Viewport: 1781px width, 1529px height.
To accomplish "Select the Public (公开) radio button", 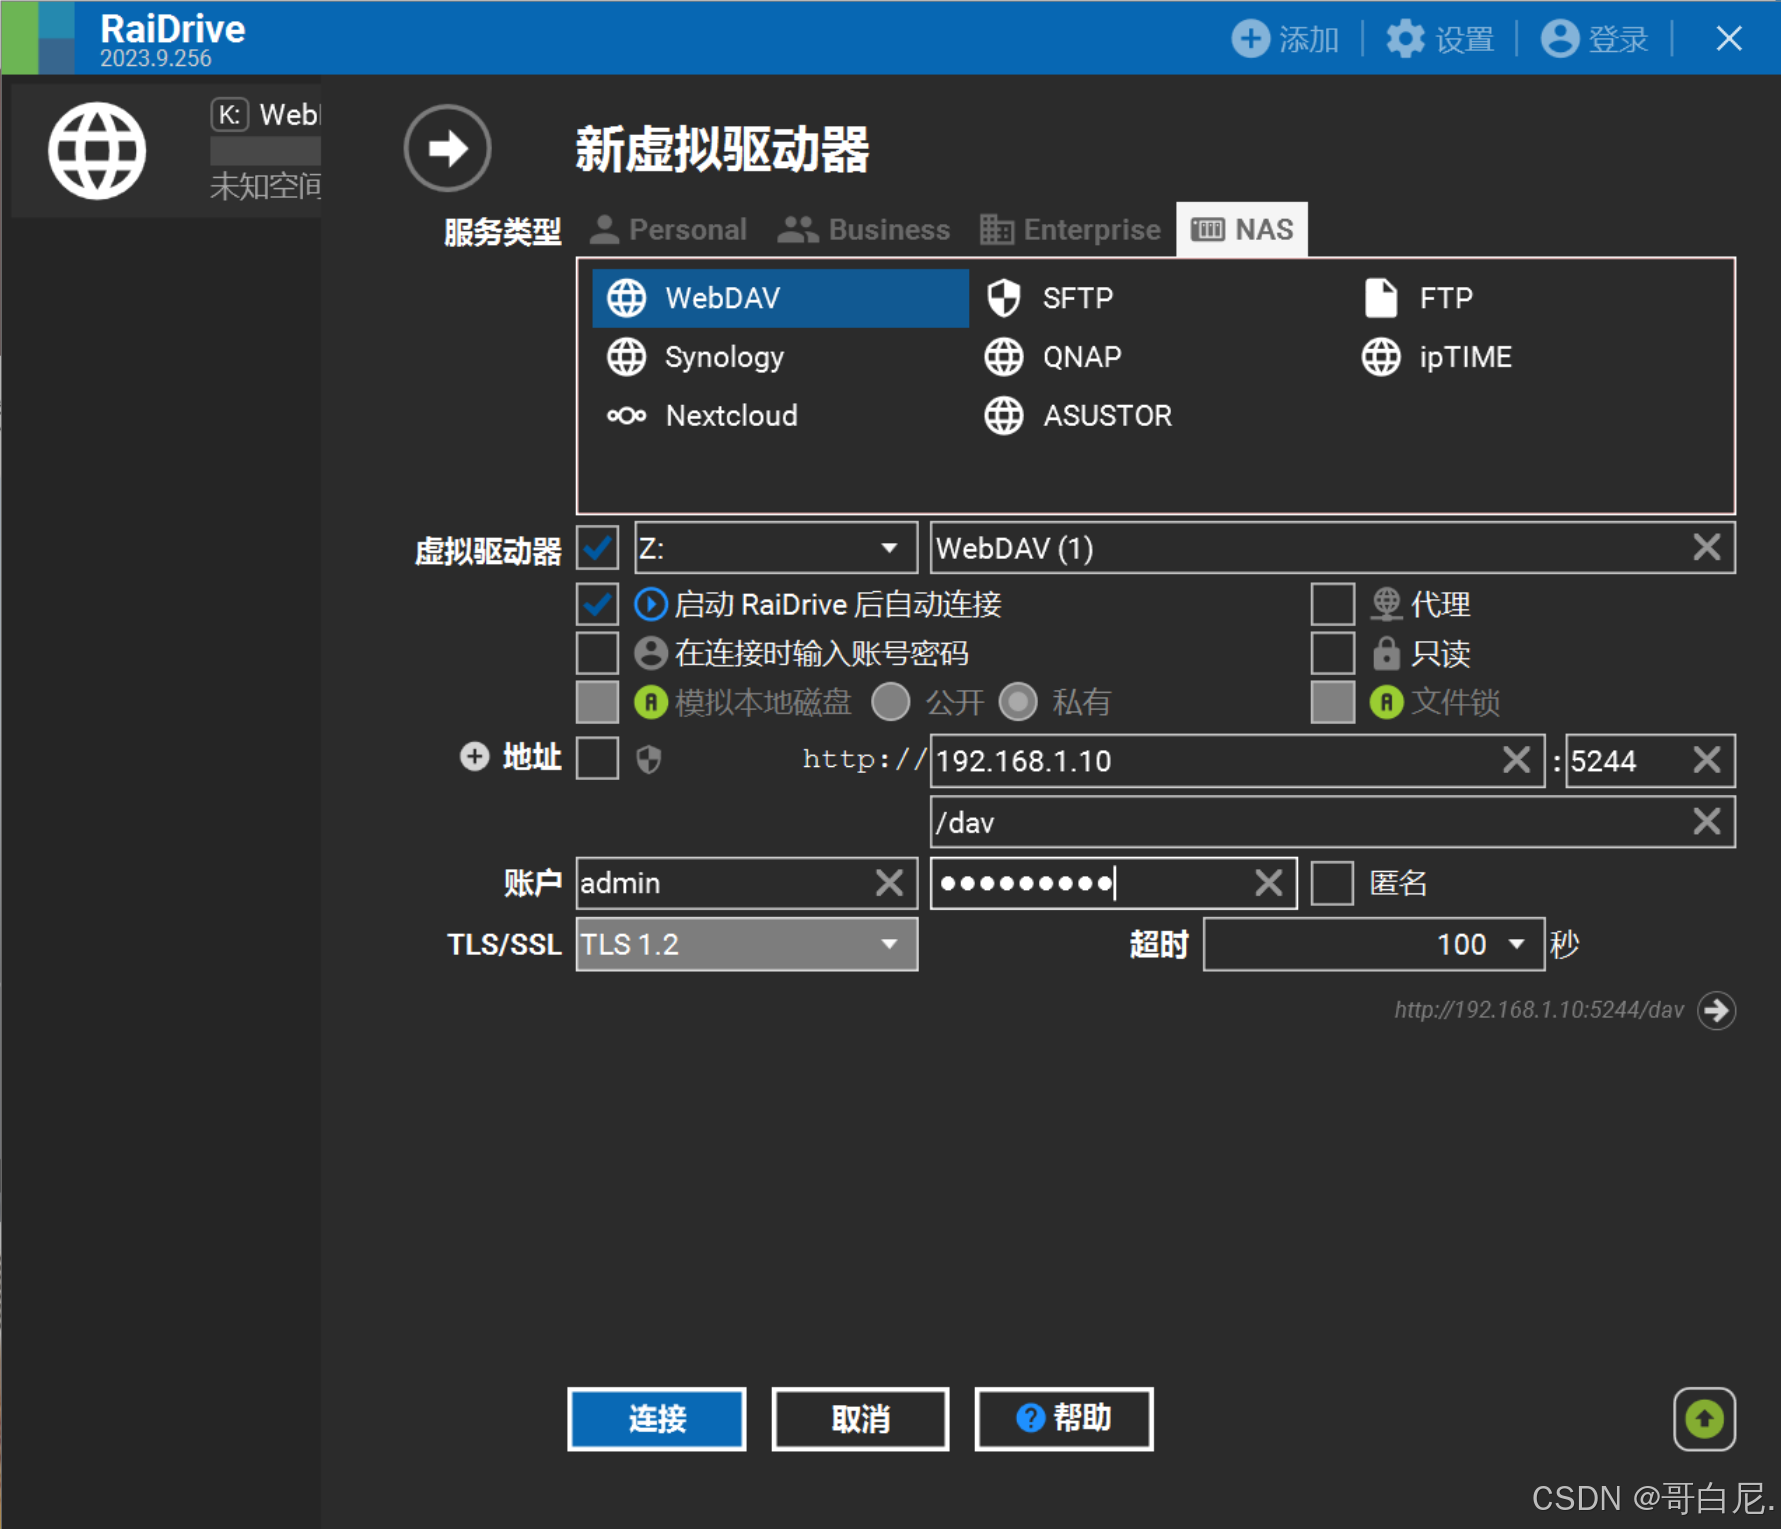I will 890,702.
